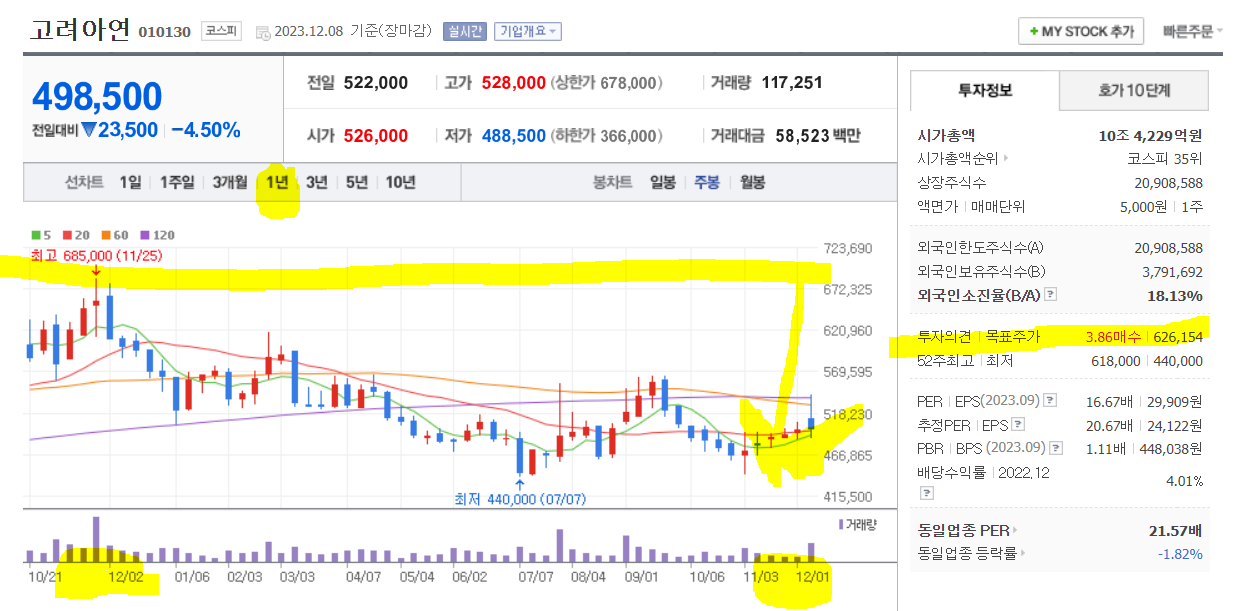Click the 최고 685,000 (11/25) chart marker
The height and width of the screenshot is (611, 1249).
pos(96,256)
